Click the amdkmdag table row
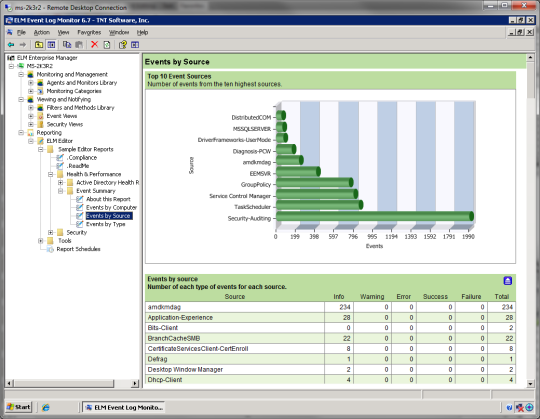This screenshot has width=540, height=419. 330,307
